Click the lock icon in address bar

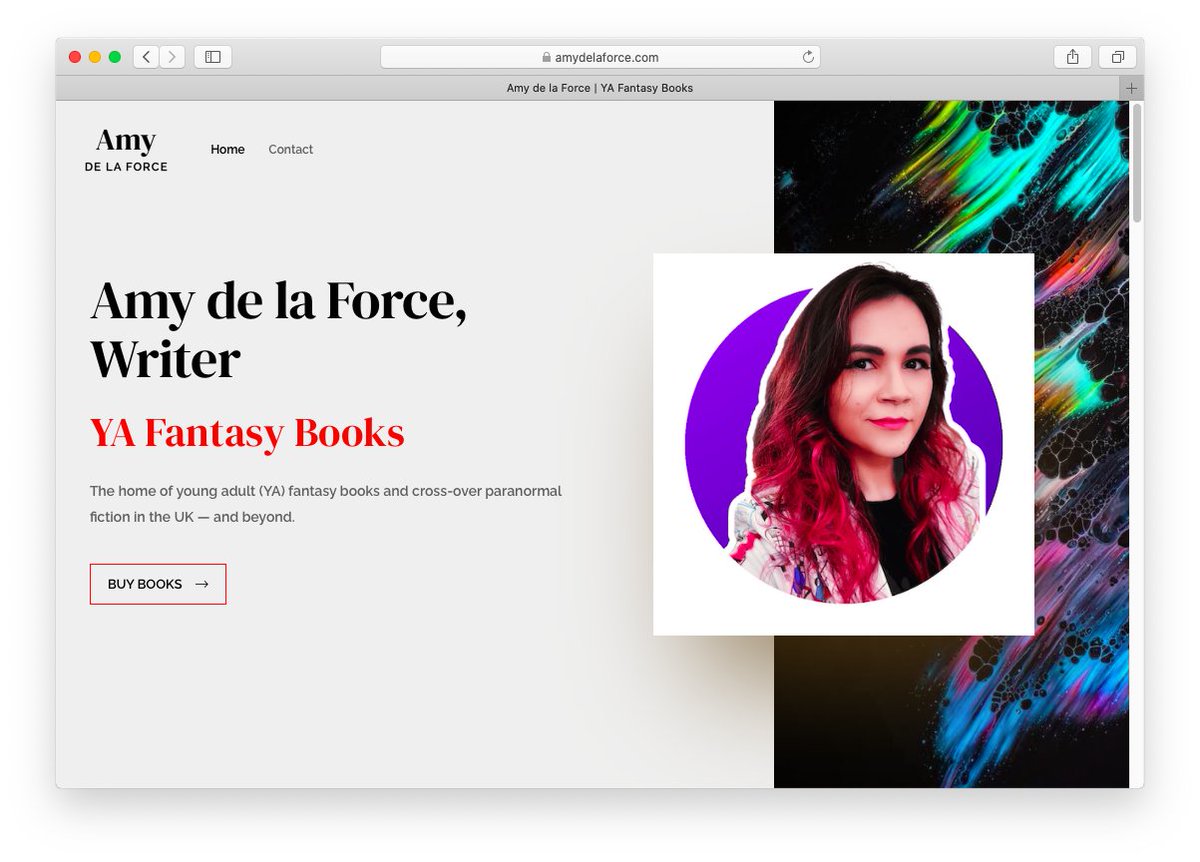click(547, 58)
